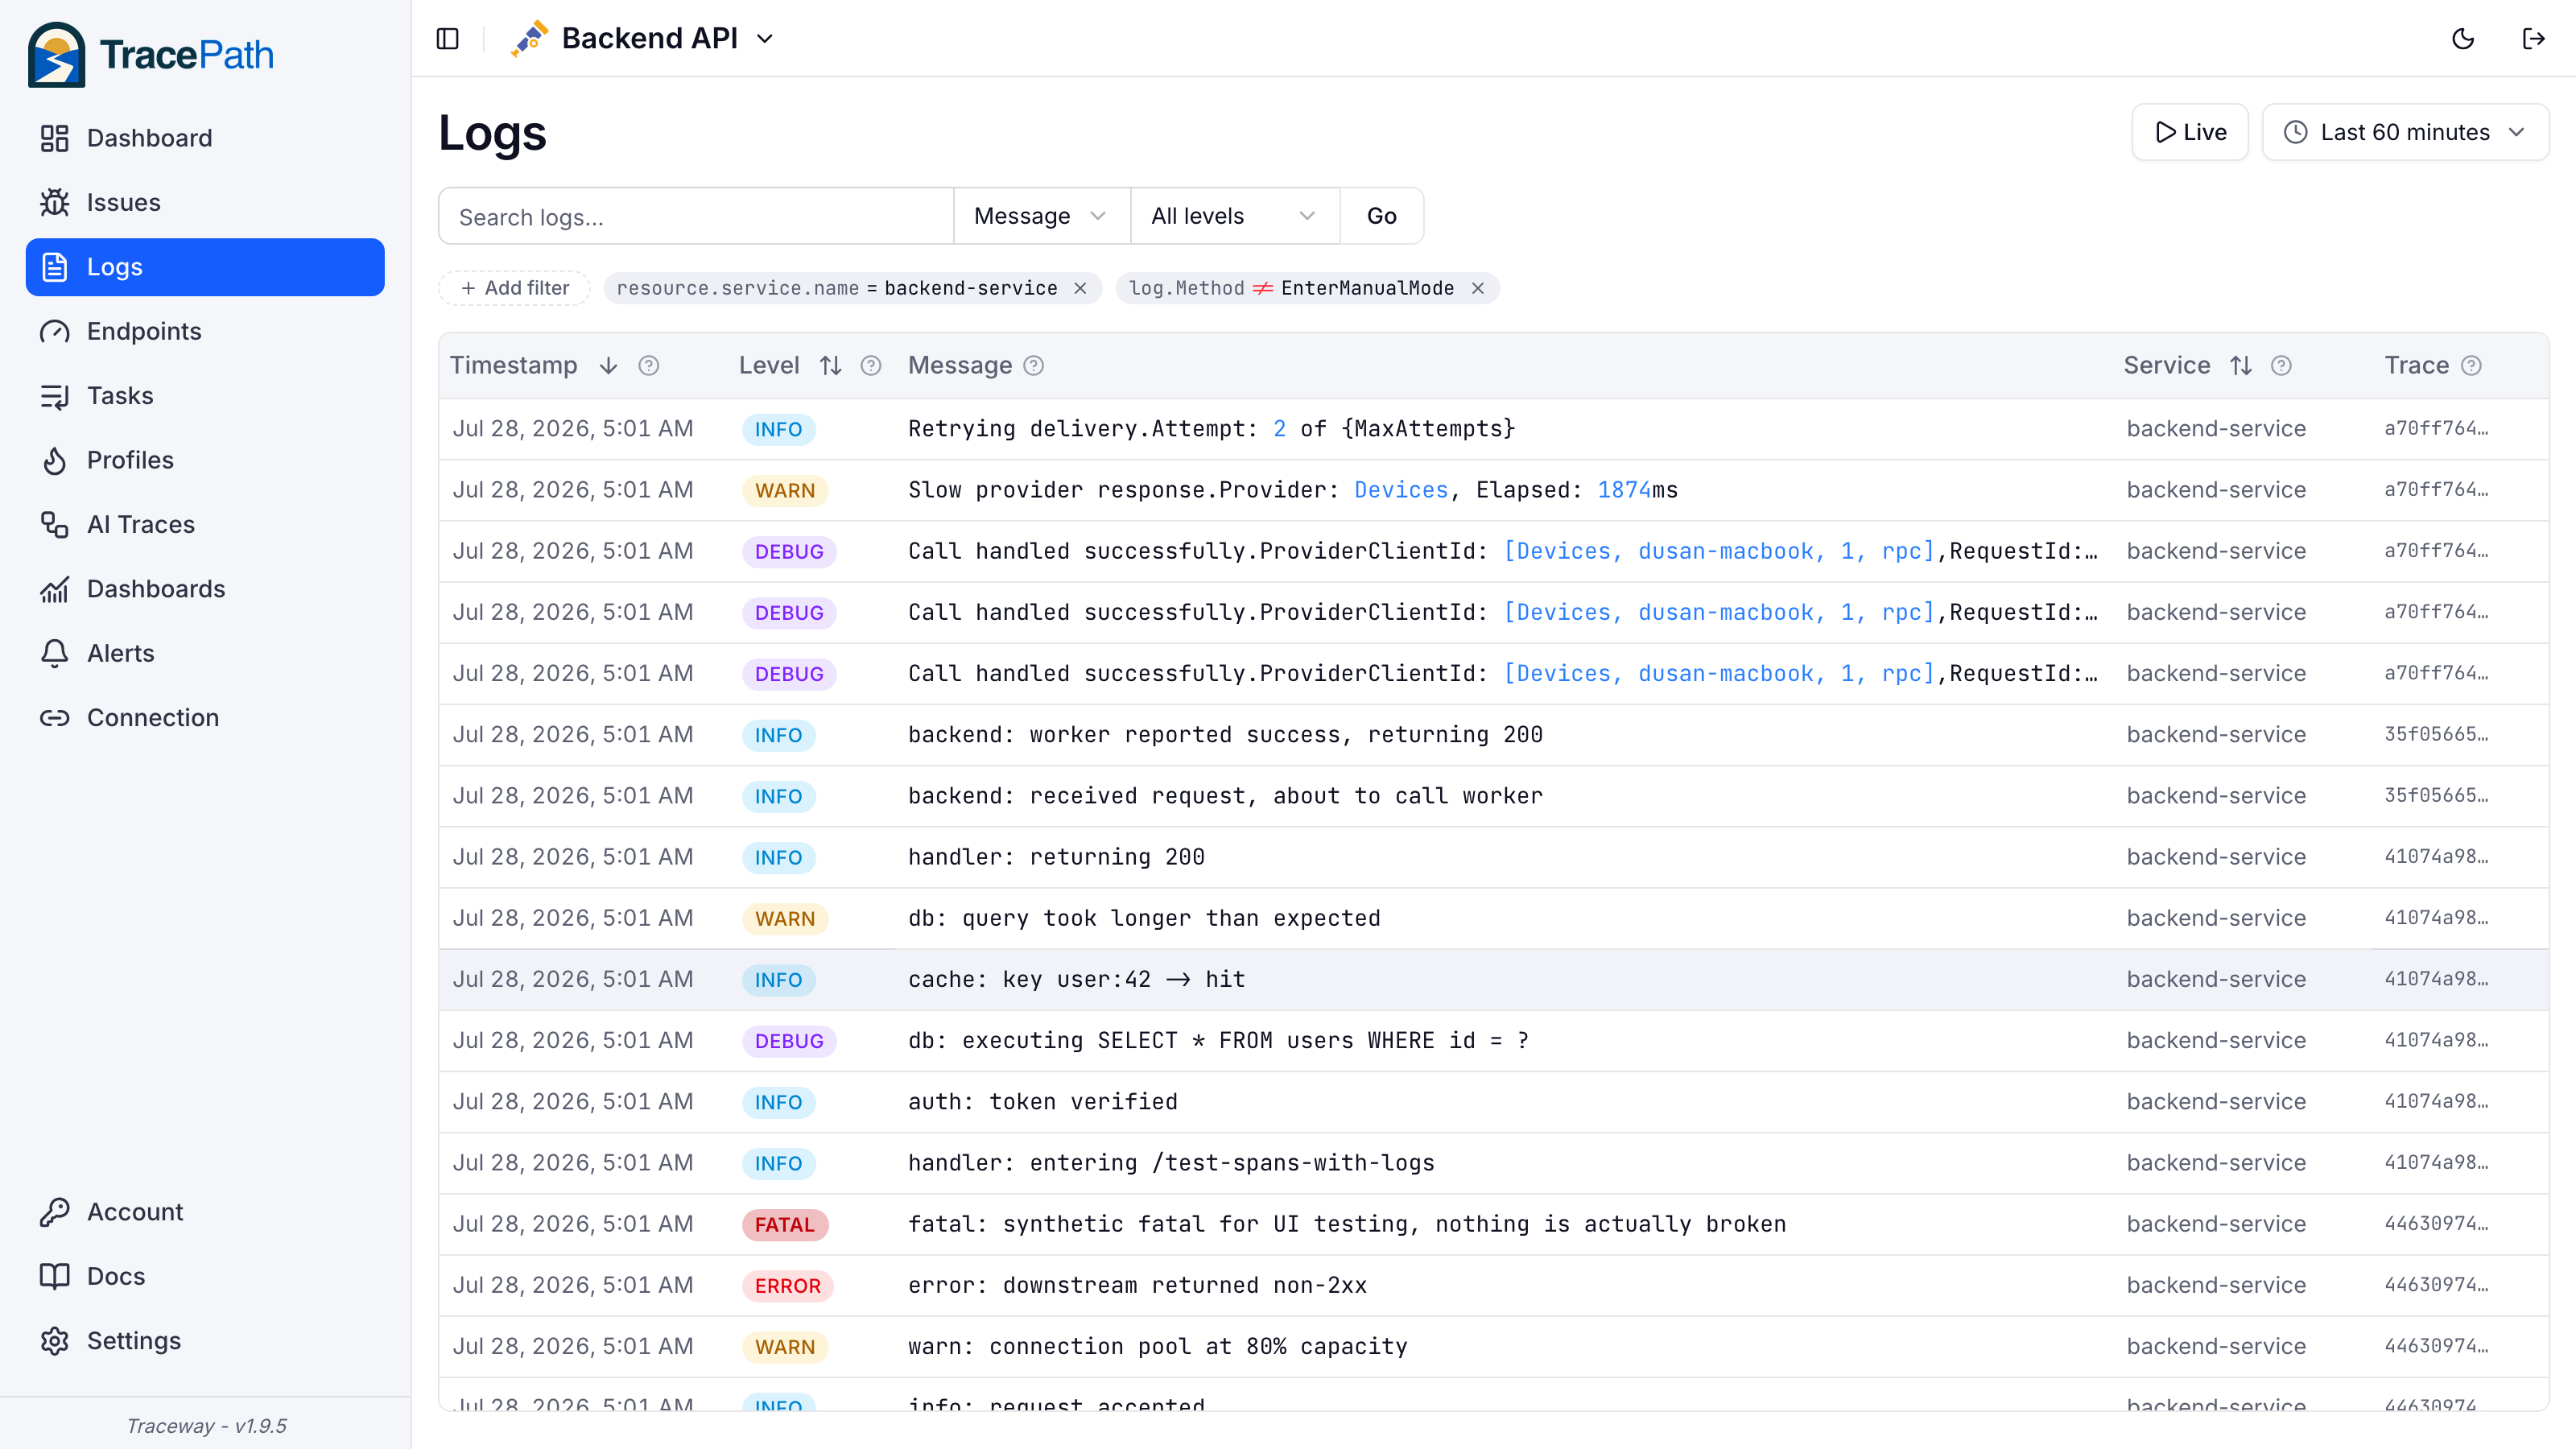Show Service column help icon
Image resolution: width=2576 pixels, height=1449 pixels.
(x=2281, y=366)
